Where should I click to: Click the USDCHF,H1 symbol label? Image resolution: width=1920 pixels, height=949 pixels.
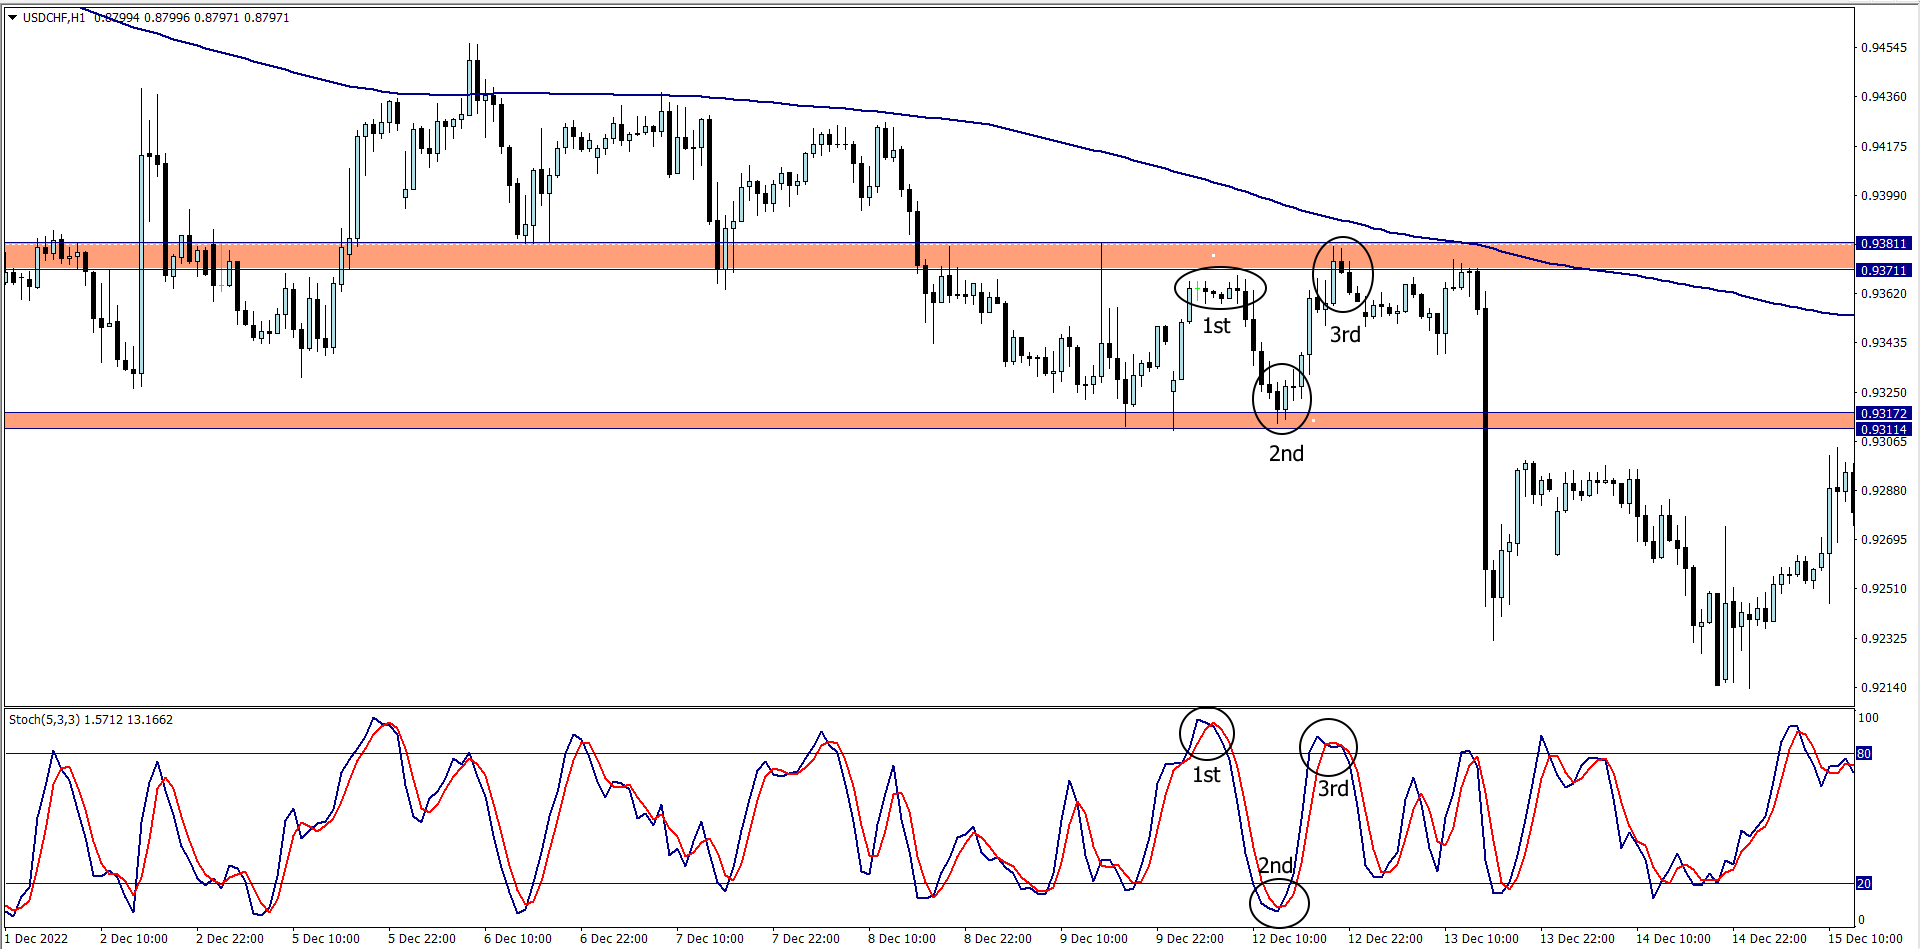click(x=54, y=18)
